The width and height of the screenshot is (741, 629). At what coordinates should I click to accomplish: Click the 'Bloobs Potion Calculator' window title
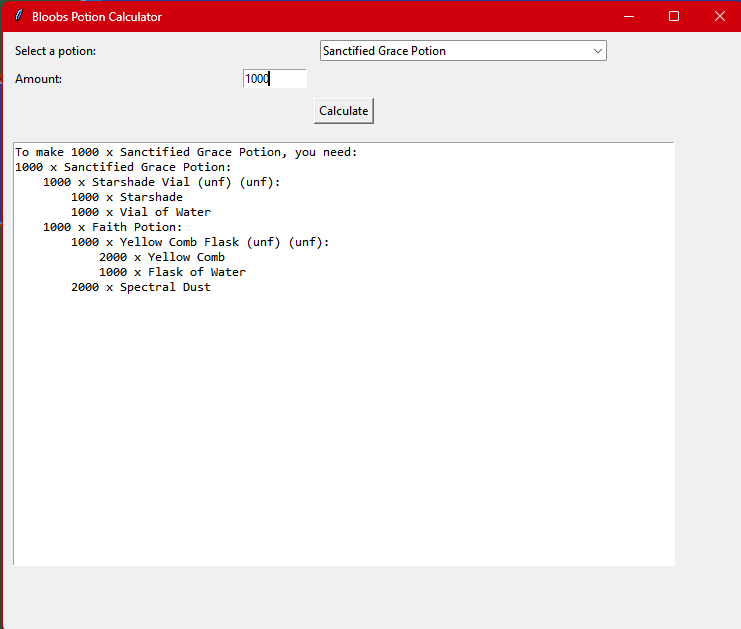click(x=97, y=17)
